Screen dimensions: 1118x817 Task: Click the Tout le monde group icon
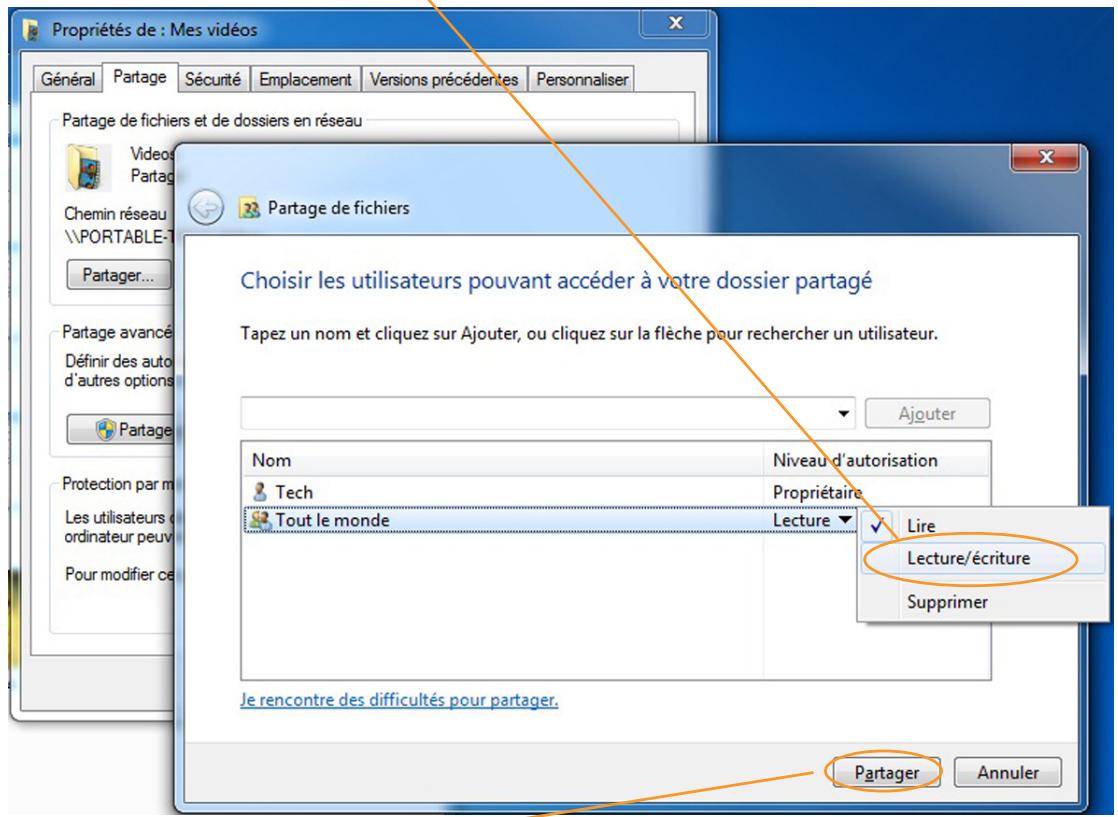[261, 520]
